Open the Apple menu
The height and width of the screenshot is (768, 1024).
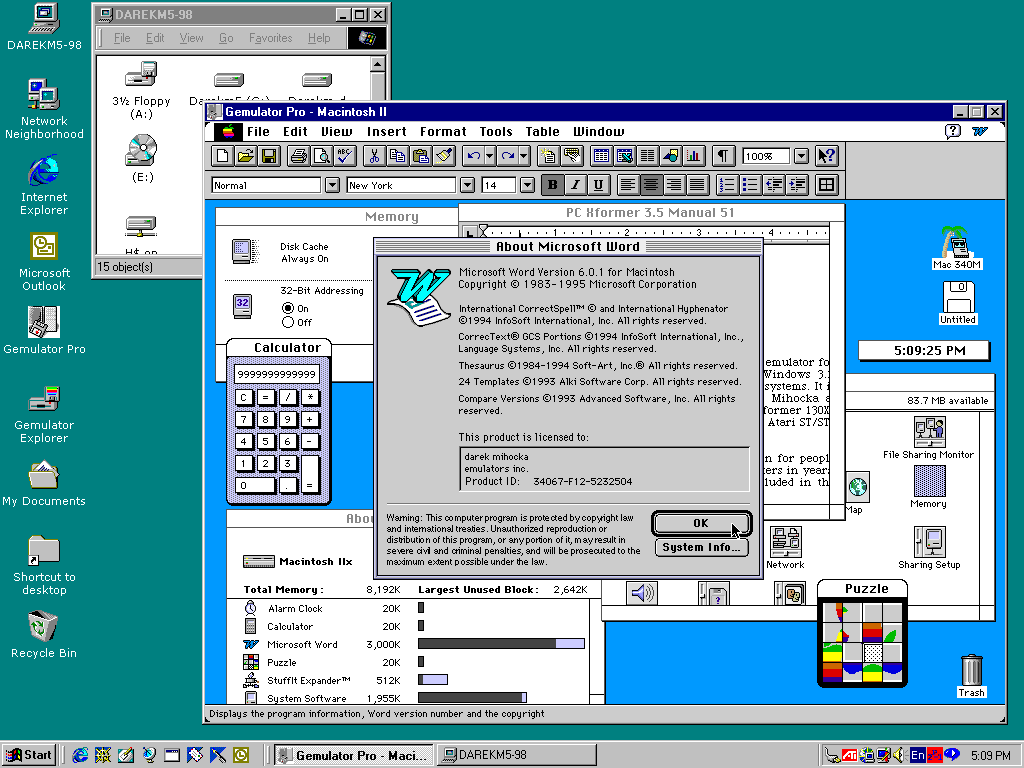pyautogui.click(x=228, y=132)
